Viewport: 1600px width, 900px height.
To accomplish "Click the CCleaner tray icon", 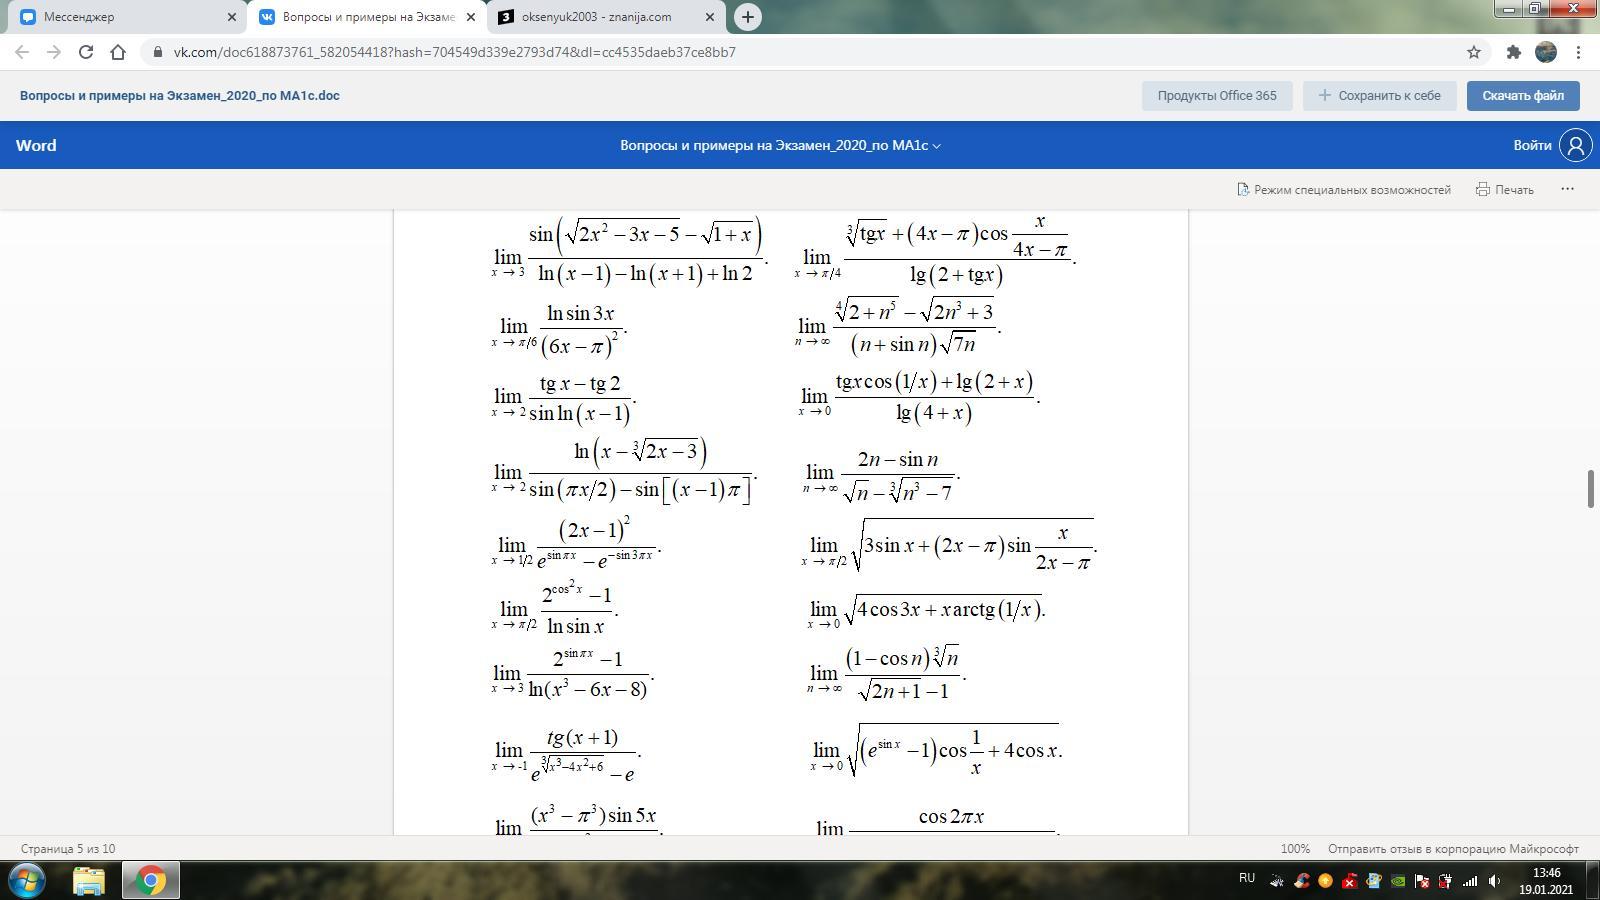I will point(1301,881).
